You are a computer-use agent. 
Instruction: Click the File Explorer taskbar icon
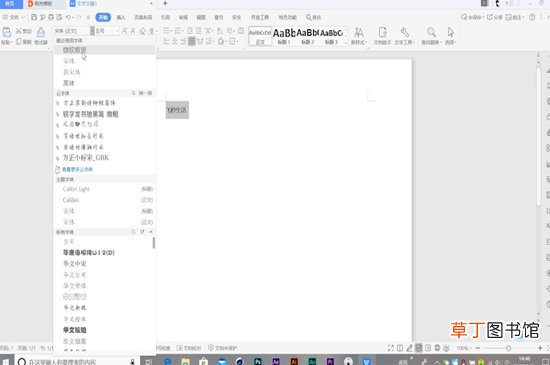coord(185,361)
